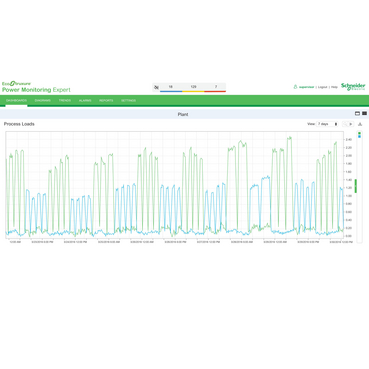
Task: Open the supervisor user profile icon
Action: [x=295, y=87]
